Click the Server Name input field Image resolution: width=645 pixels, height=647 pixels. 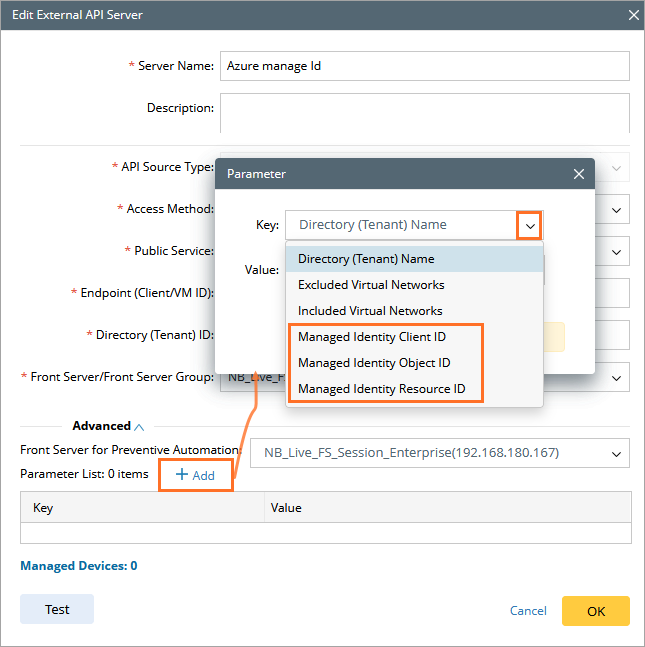424,66
